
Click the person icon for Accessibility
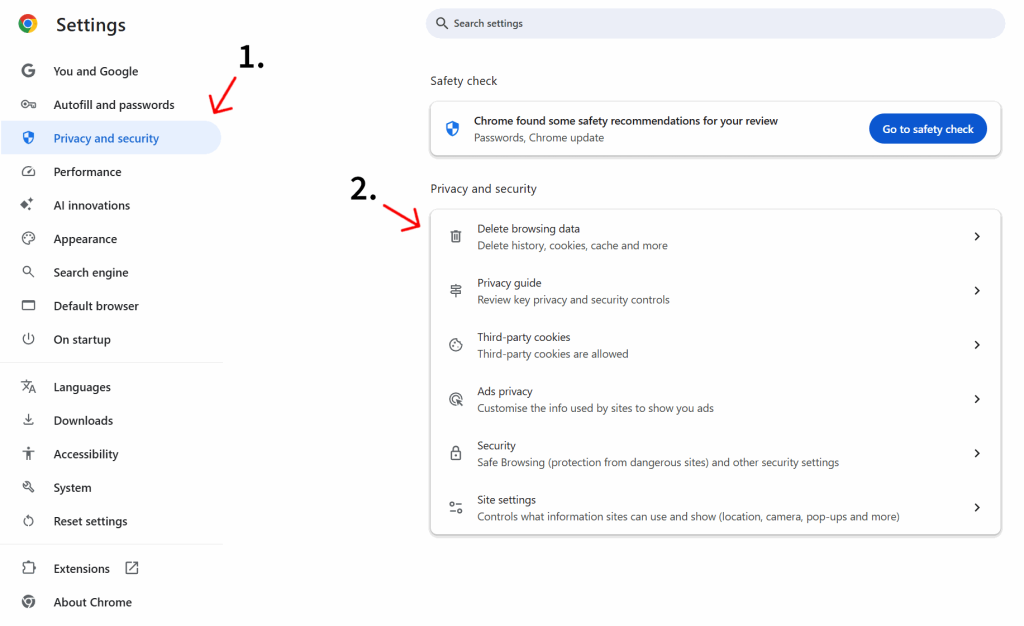click(x=28, y=454)
